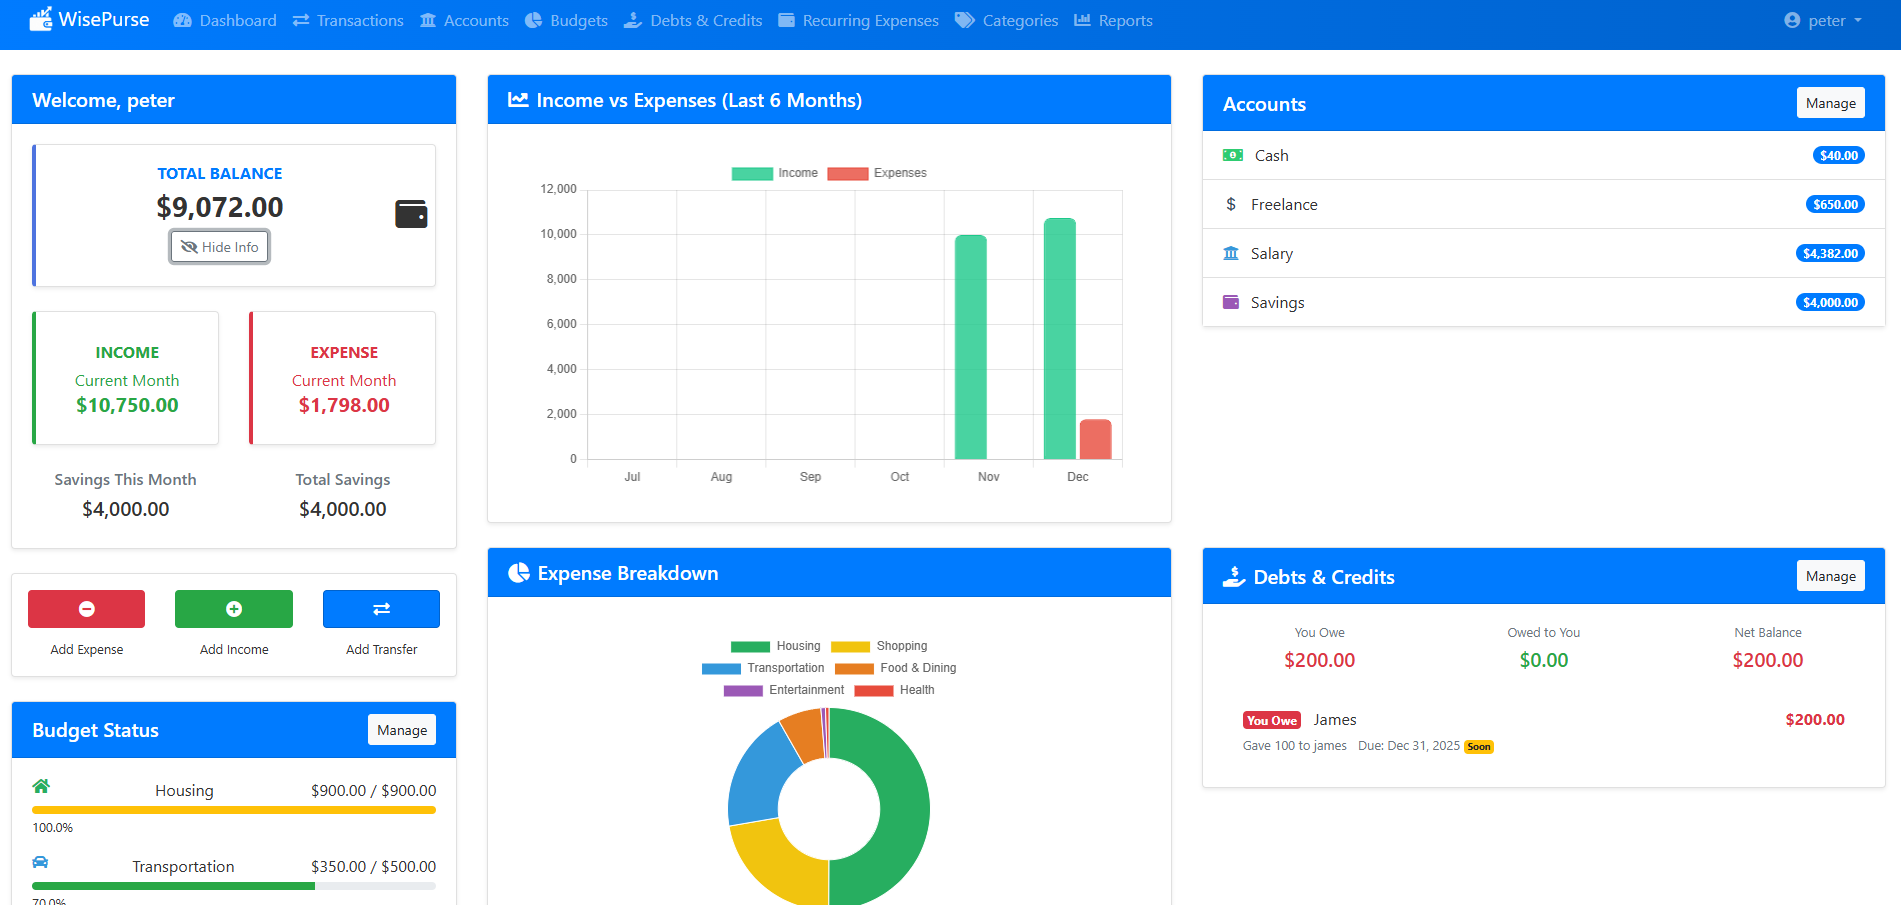Click the purple wallet icon beside Savings
The height and width of the screenshot is (905, 1901).
pos(1230,302)
